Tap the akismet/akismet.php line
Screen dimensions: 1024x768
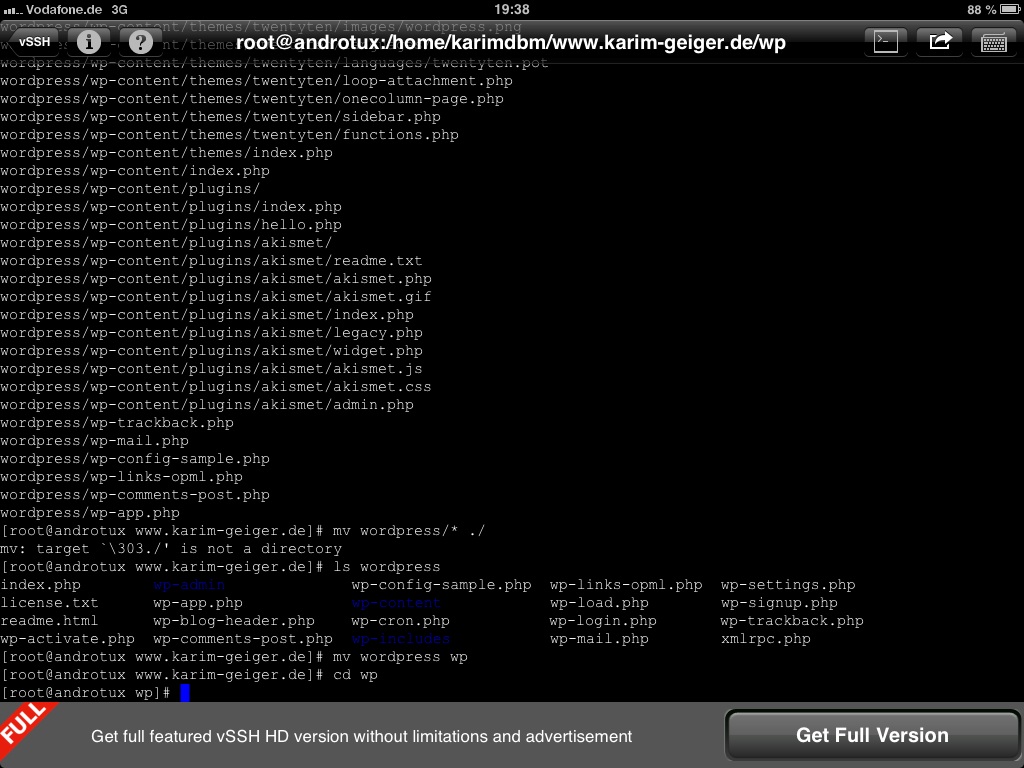tap(216, 279)
